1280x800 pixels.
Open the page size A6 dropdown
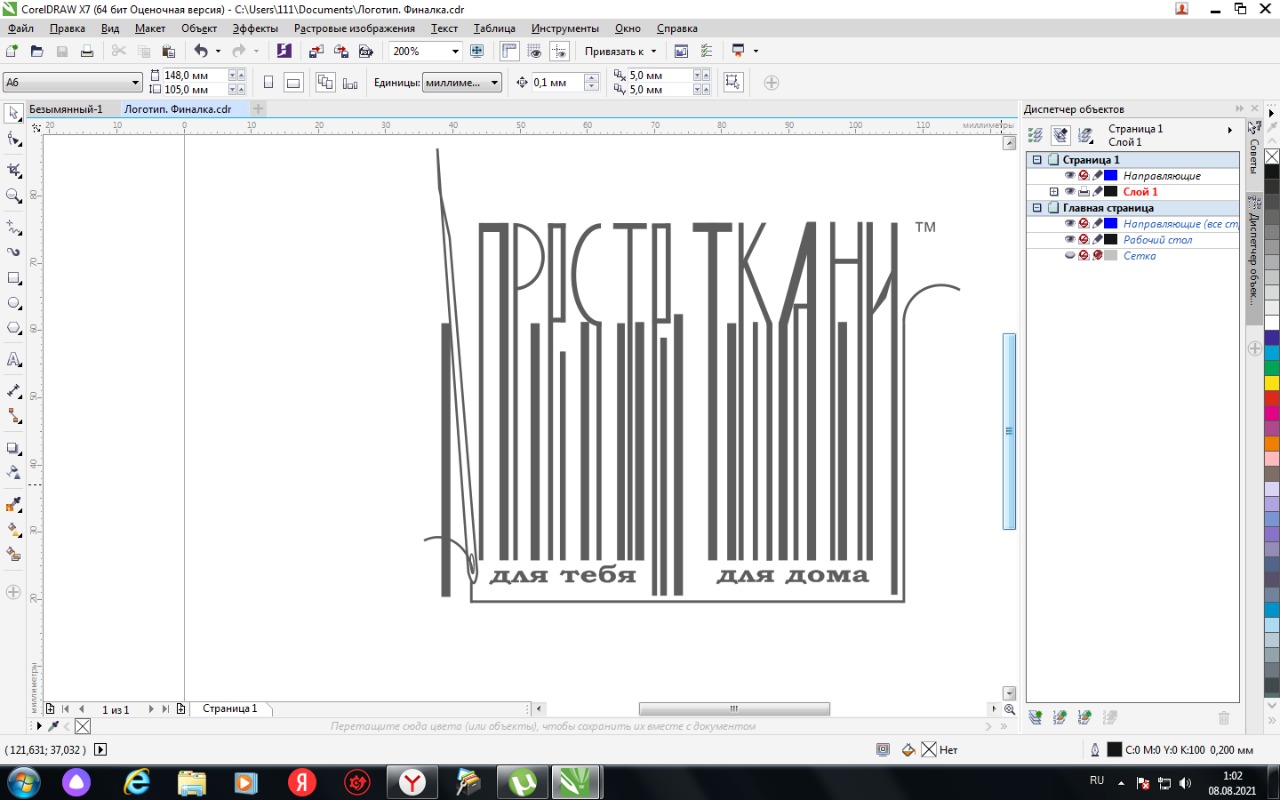coord(136,82)
